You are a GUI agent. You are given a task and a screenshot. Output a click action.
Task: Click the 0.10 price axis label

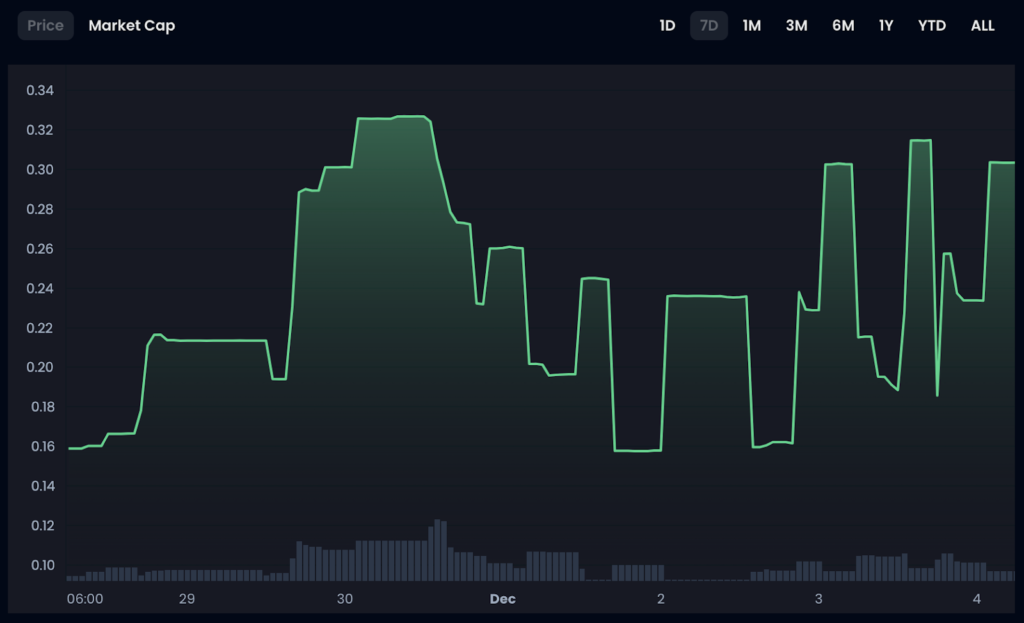pos(40,565)
